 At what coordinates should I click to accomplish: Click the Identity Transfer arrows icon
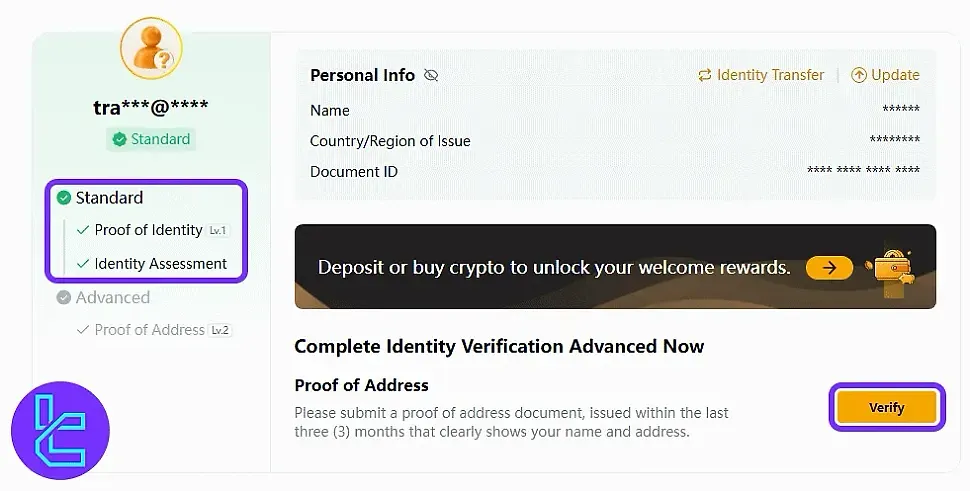(x=705, y=75)
